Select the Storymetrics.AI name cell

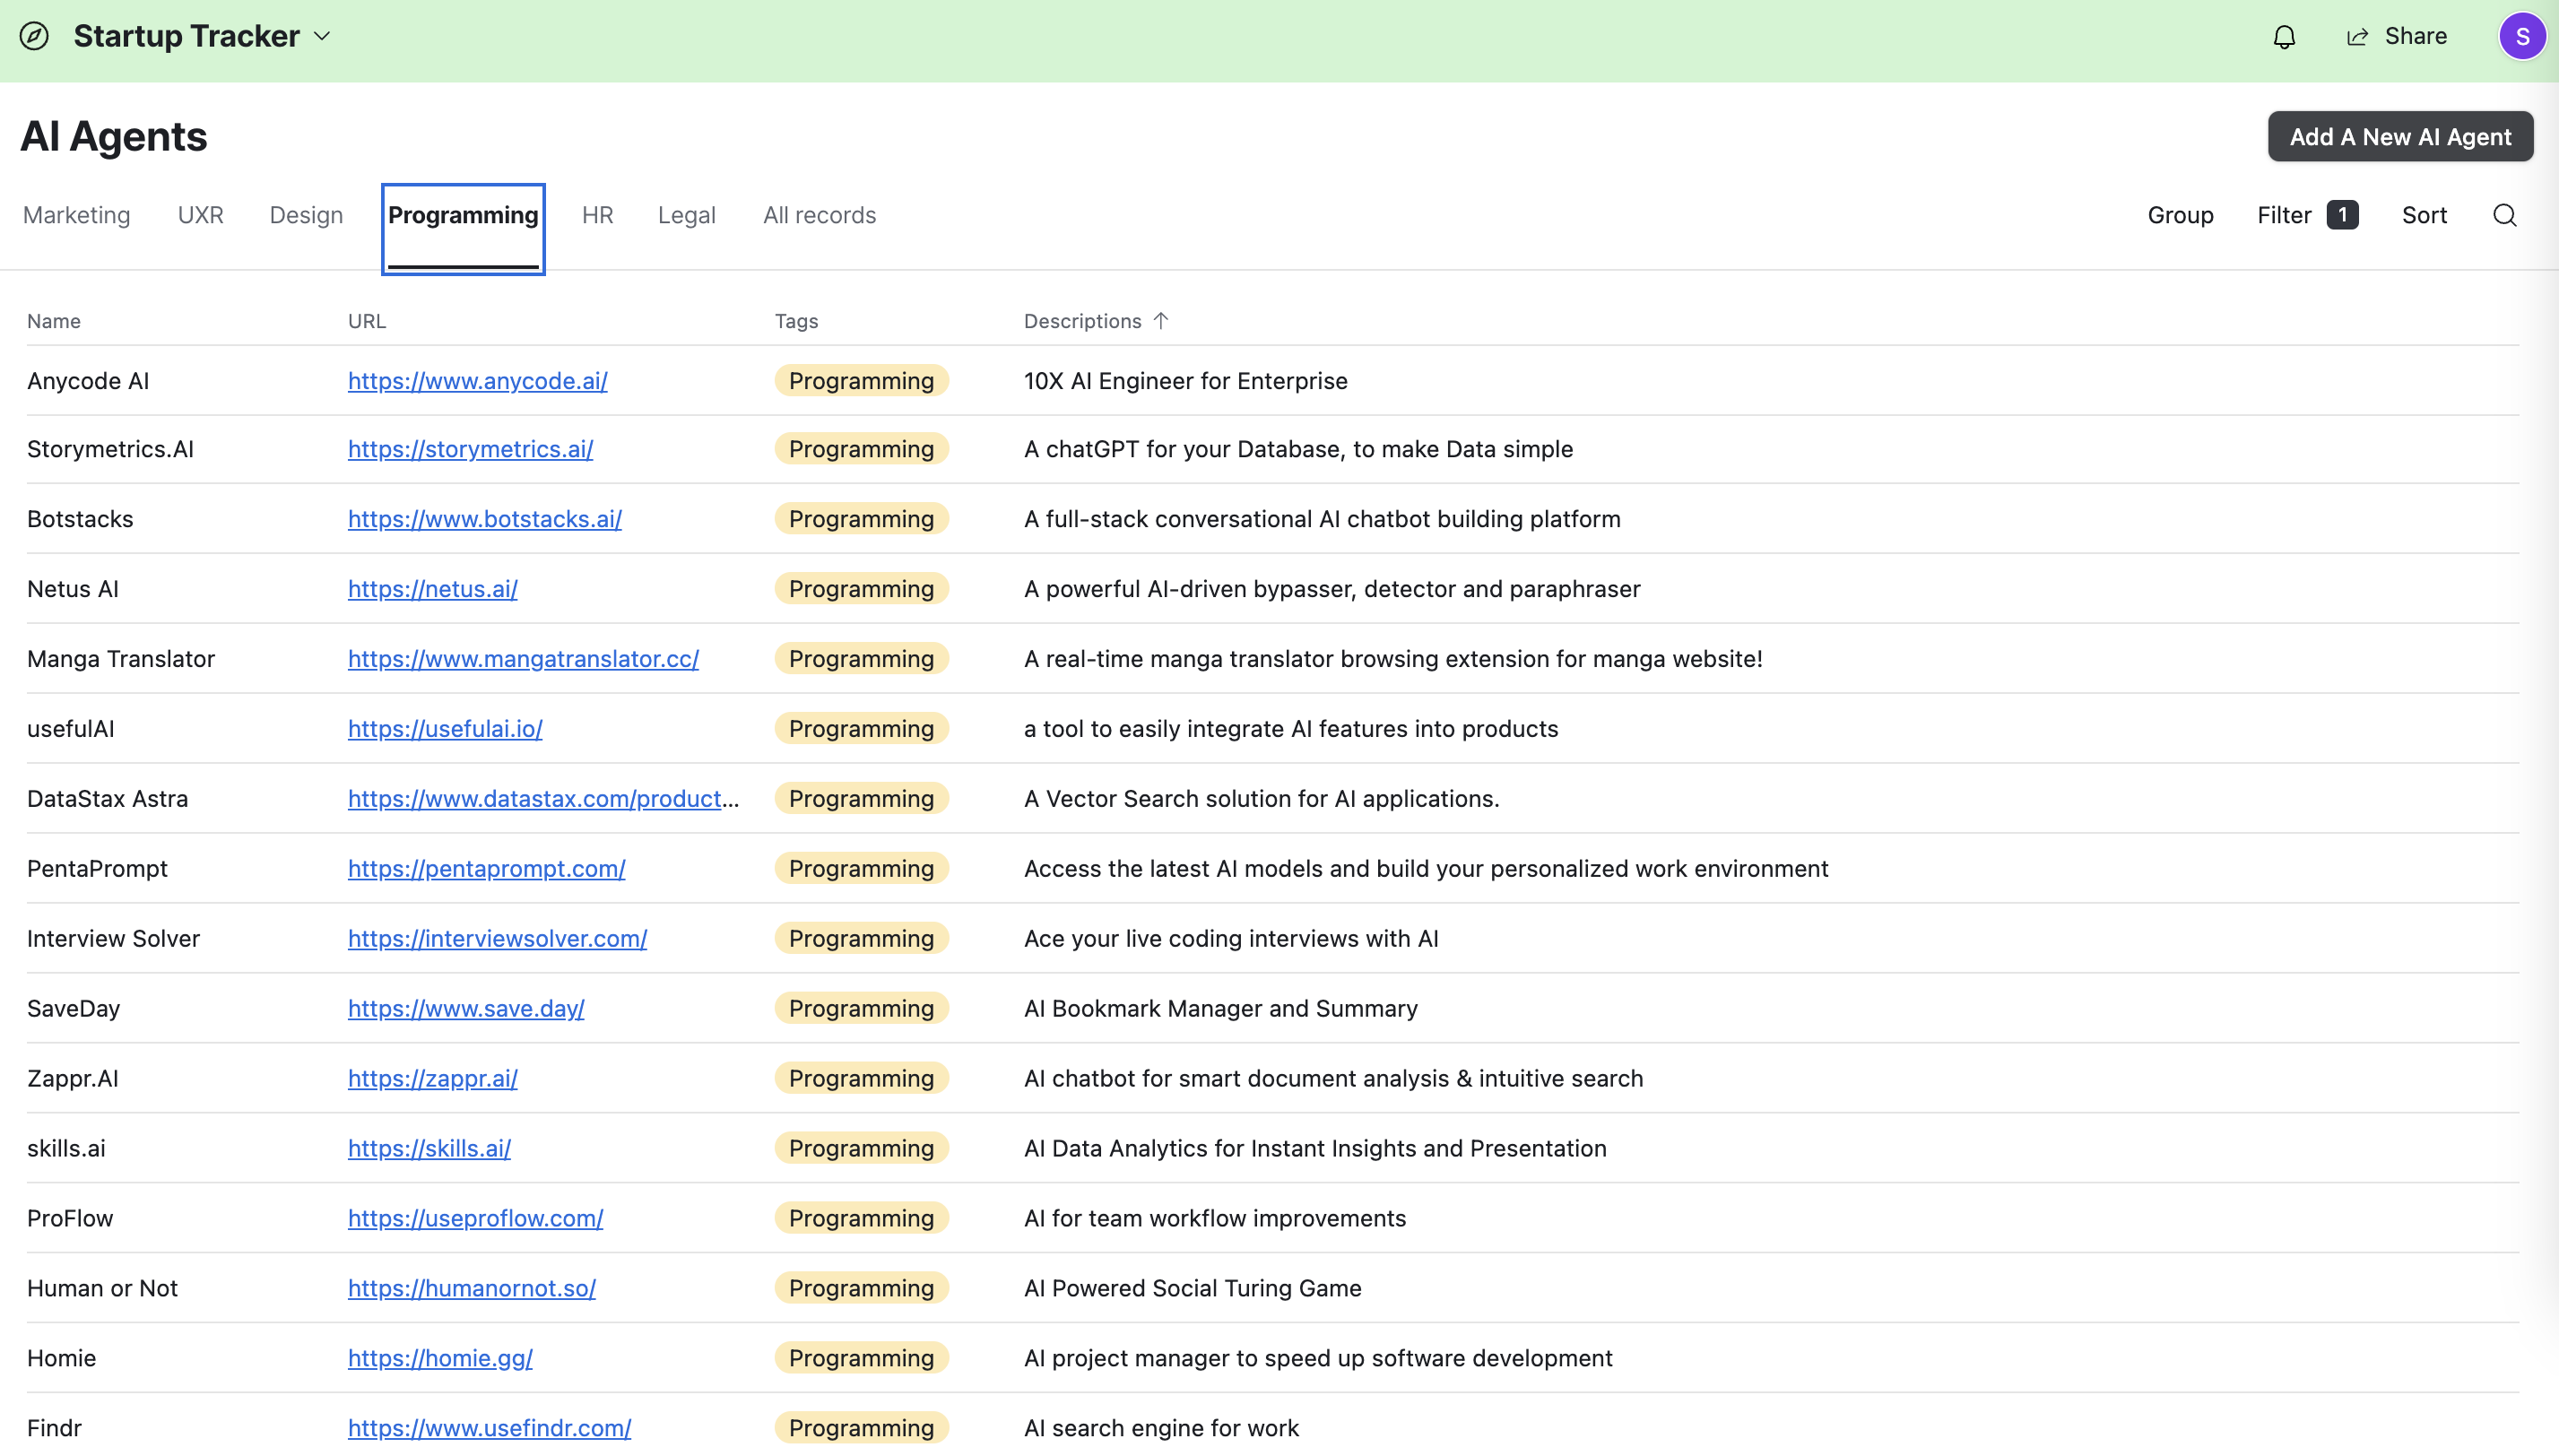110,449
